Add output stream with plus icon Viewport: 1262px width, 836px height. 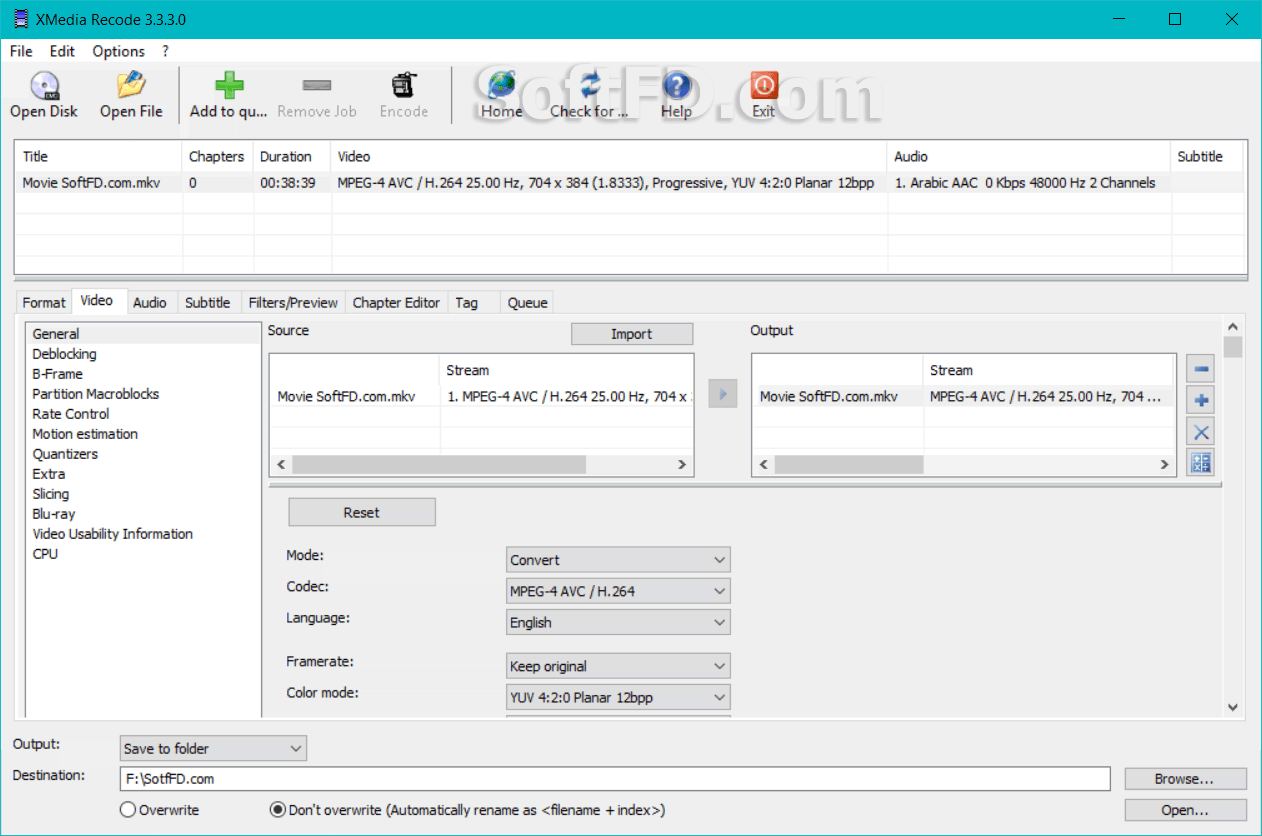[1201, 401]
